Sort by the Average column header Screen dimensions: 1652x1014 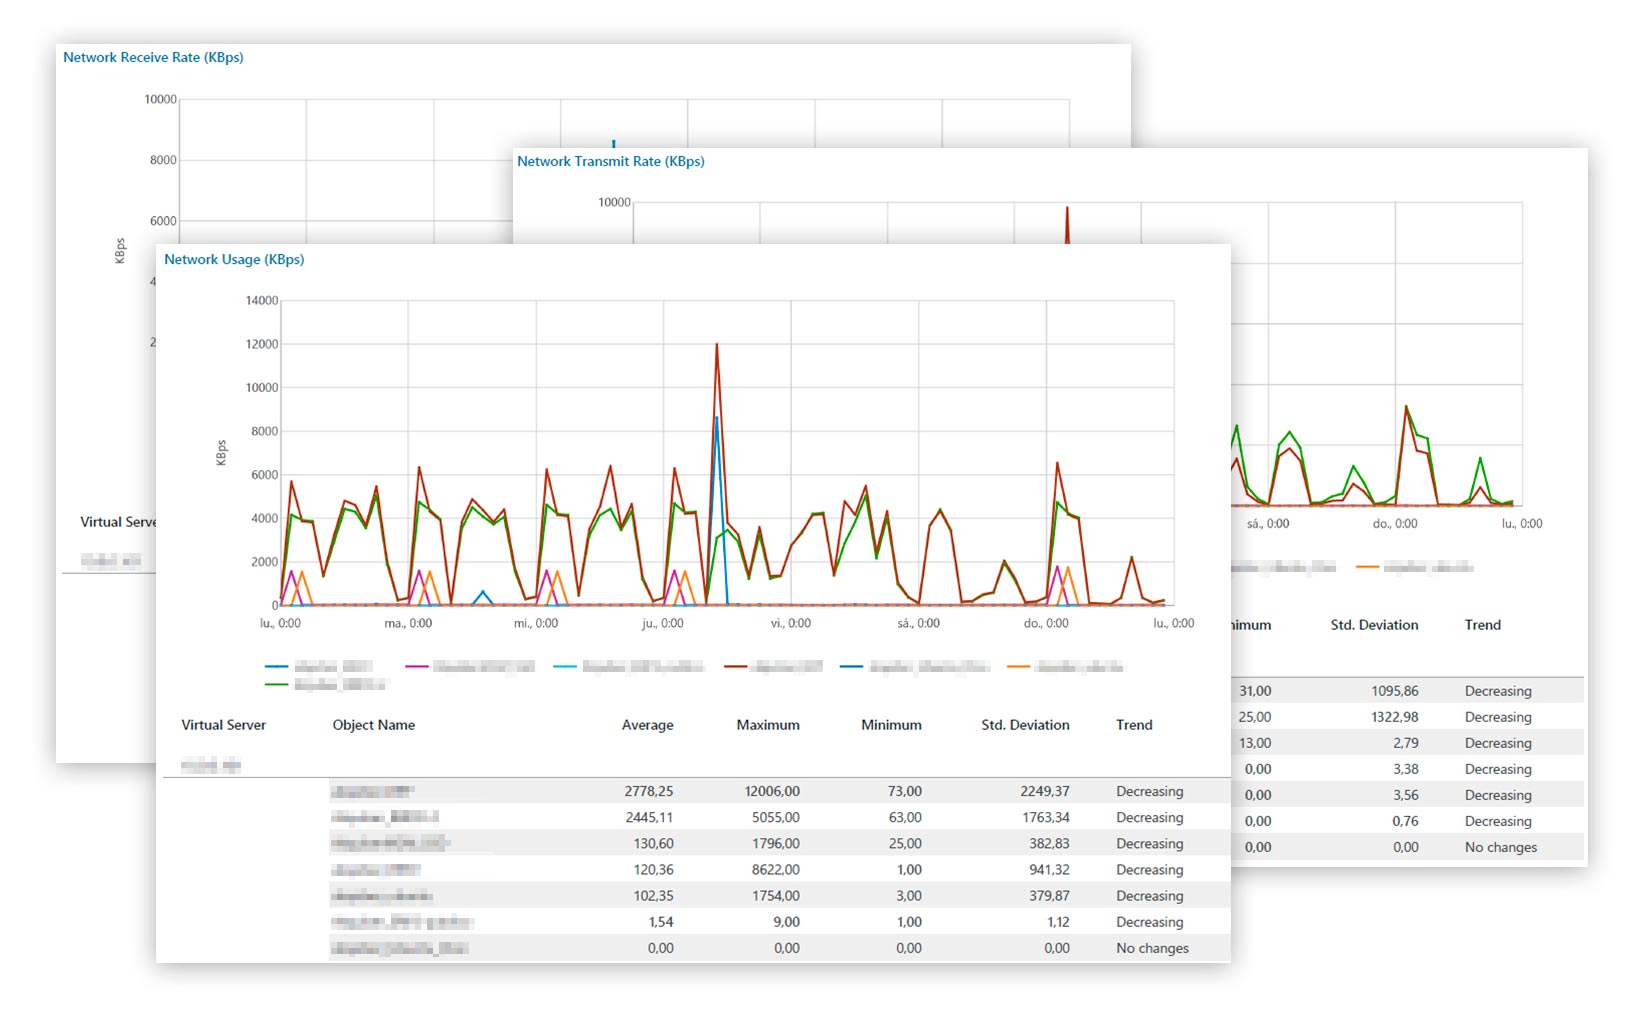coord(647,725)
